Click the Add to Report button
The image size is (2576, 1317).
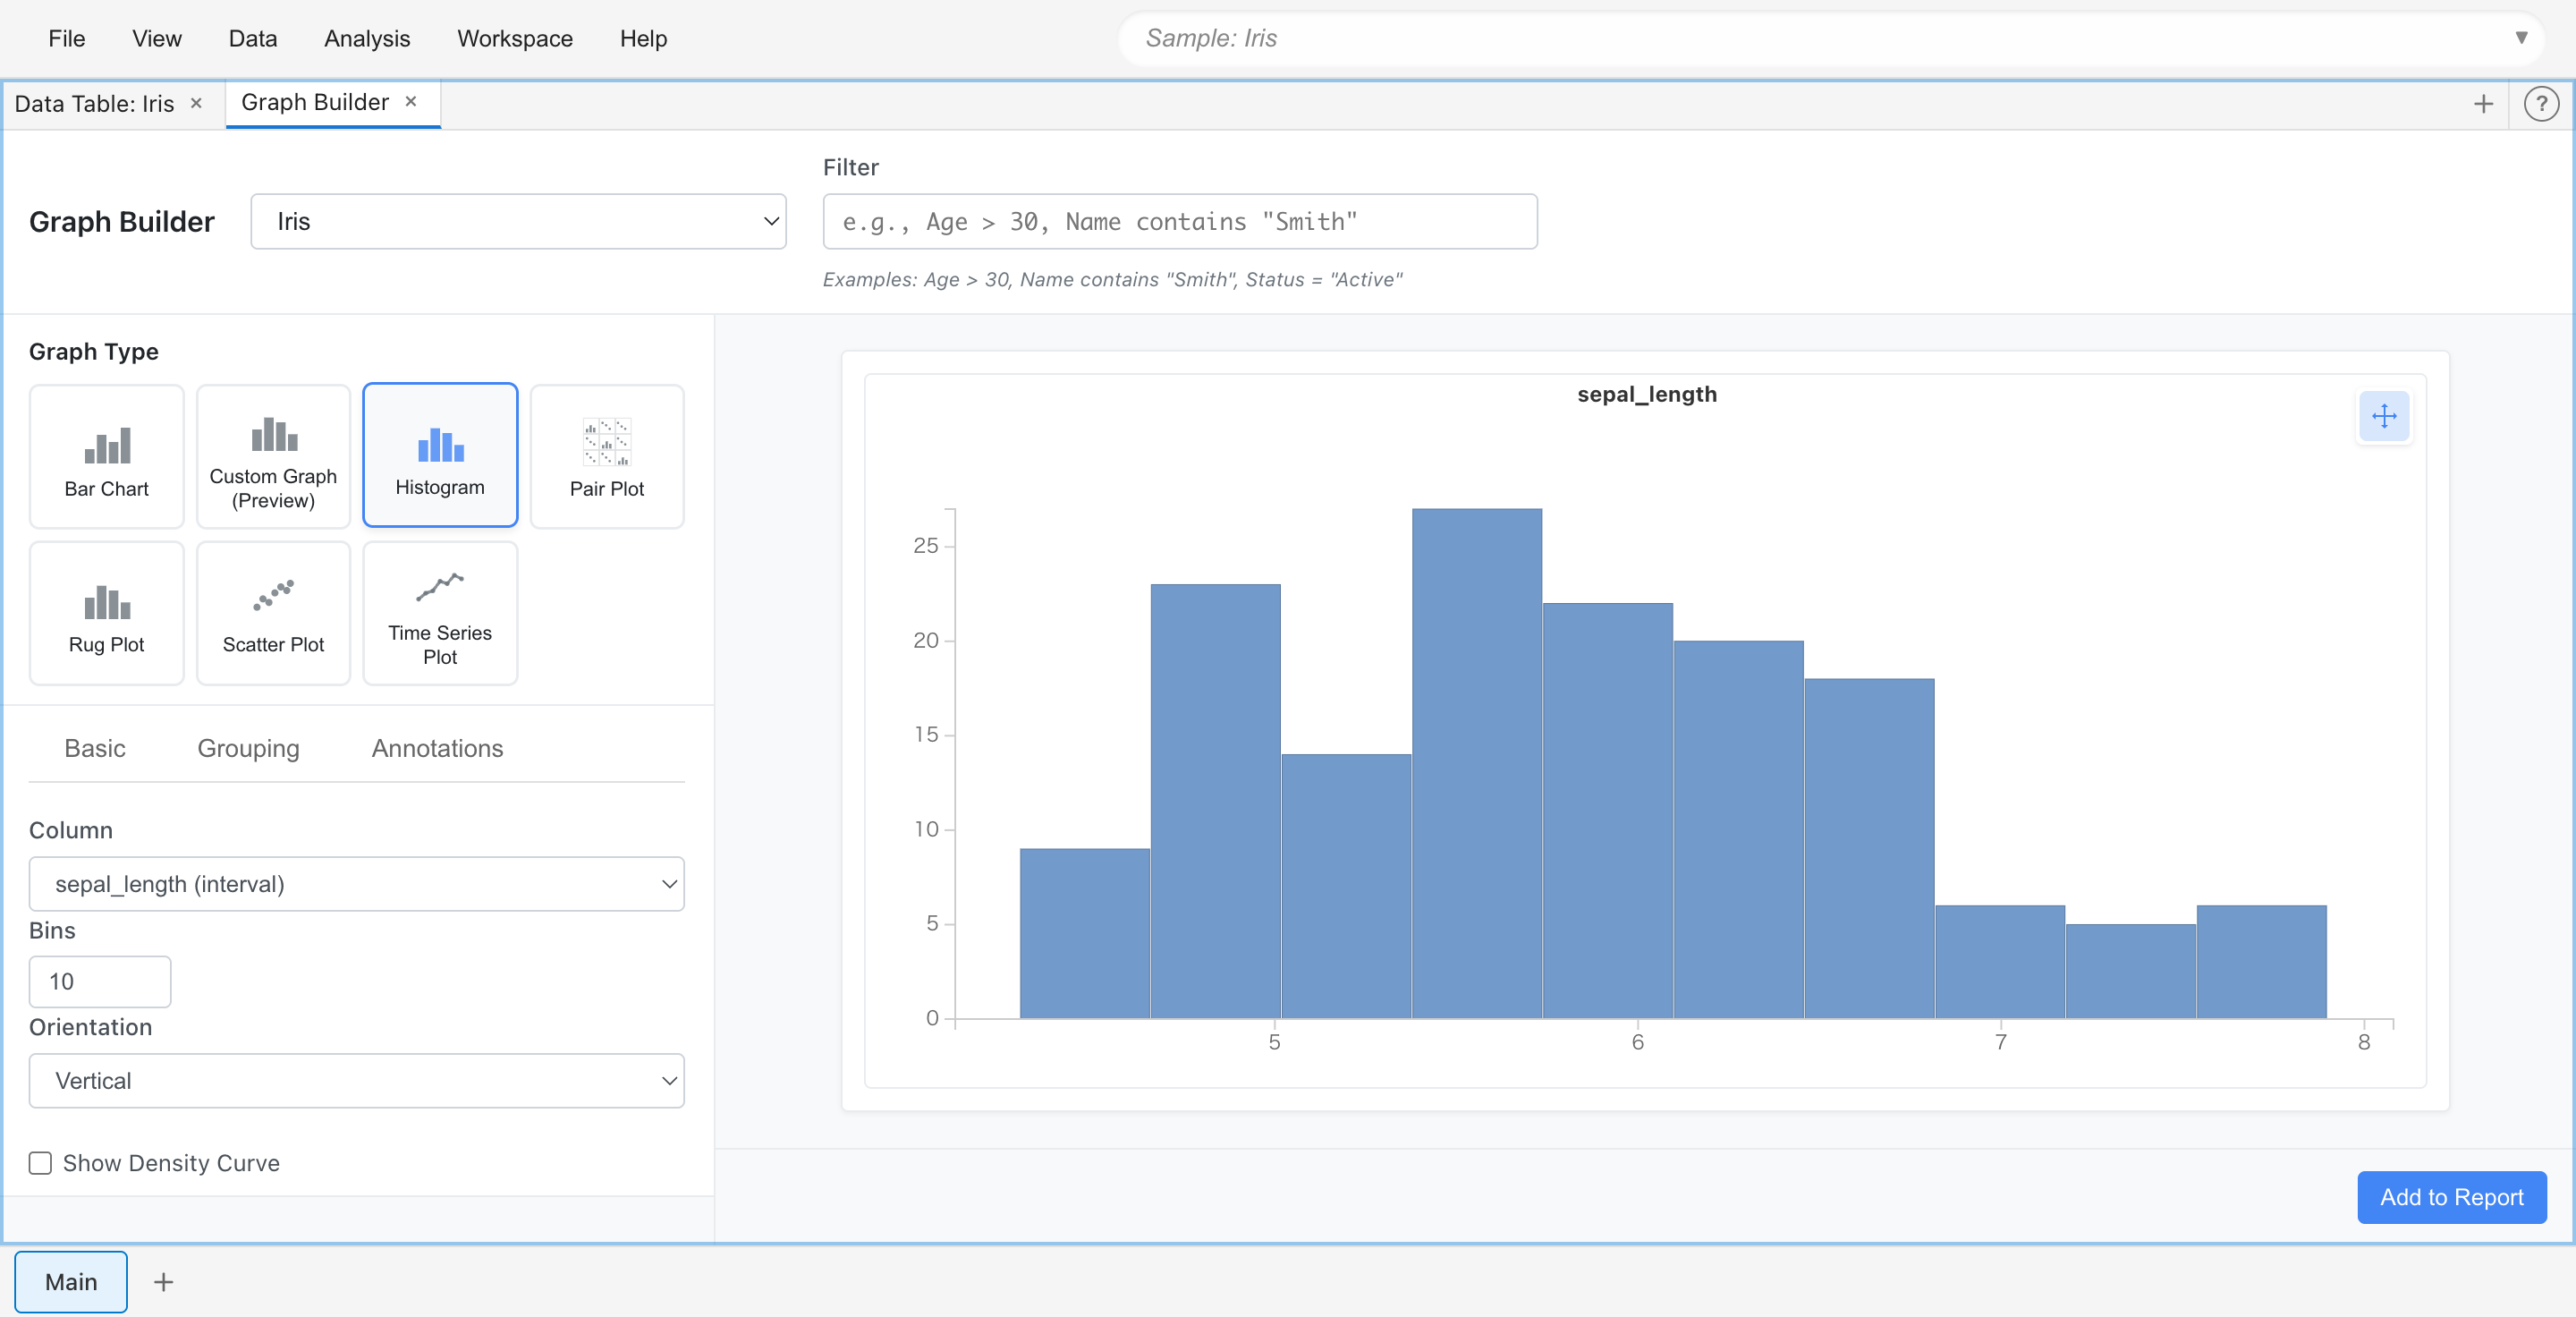point(2451,1197)
